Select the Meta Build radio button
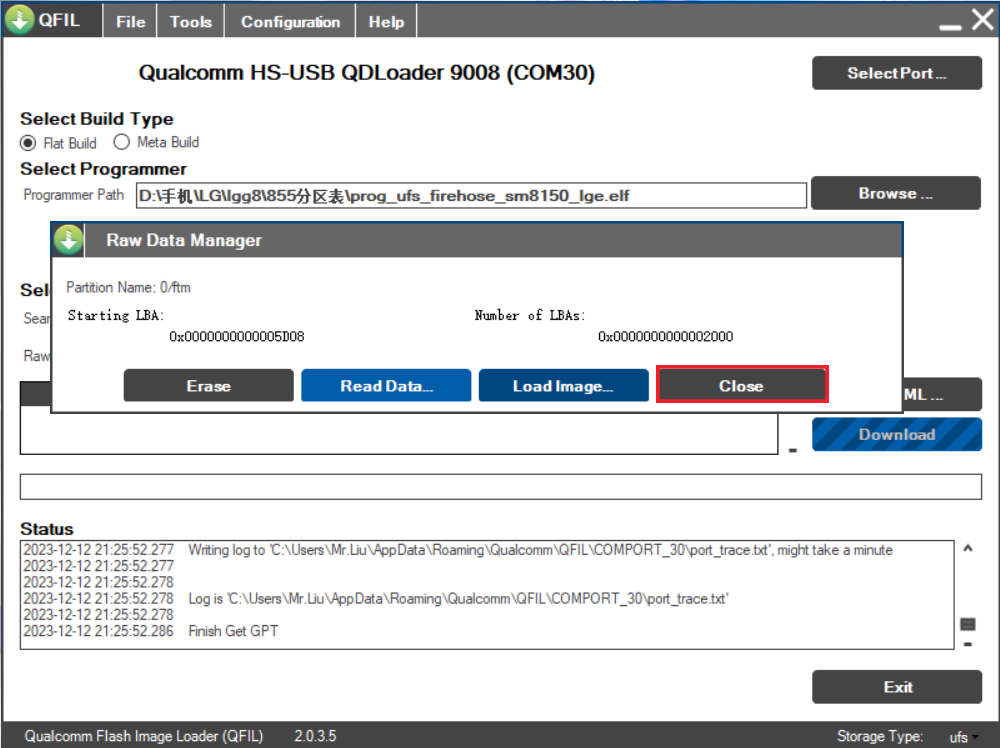Screen dimensions: 1000x748 point(122,142)
